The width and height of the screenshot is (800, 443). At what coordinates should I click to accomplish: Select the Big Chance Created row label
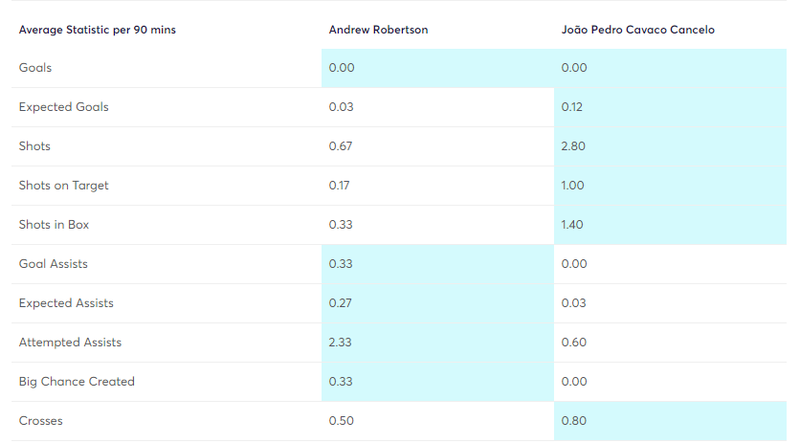[x=77, y=382]
